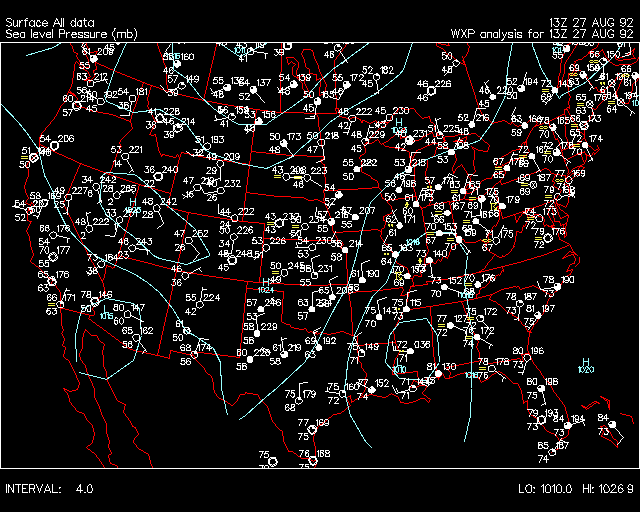Viewport: 640px width, 512px height.
Task: Click the 'Surface All data' title text
Action: [50, 20]
